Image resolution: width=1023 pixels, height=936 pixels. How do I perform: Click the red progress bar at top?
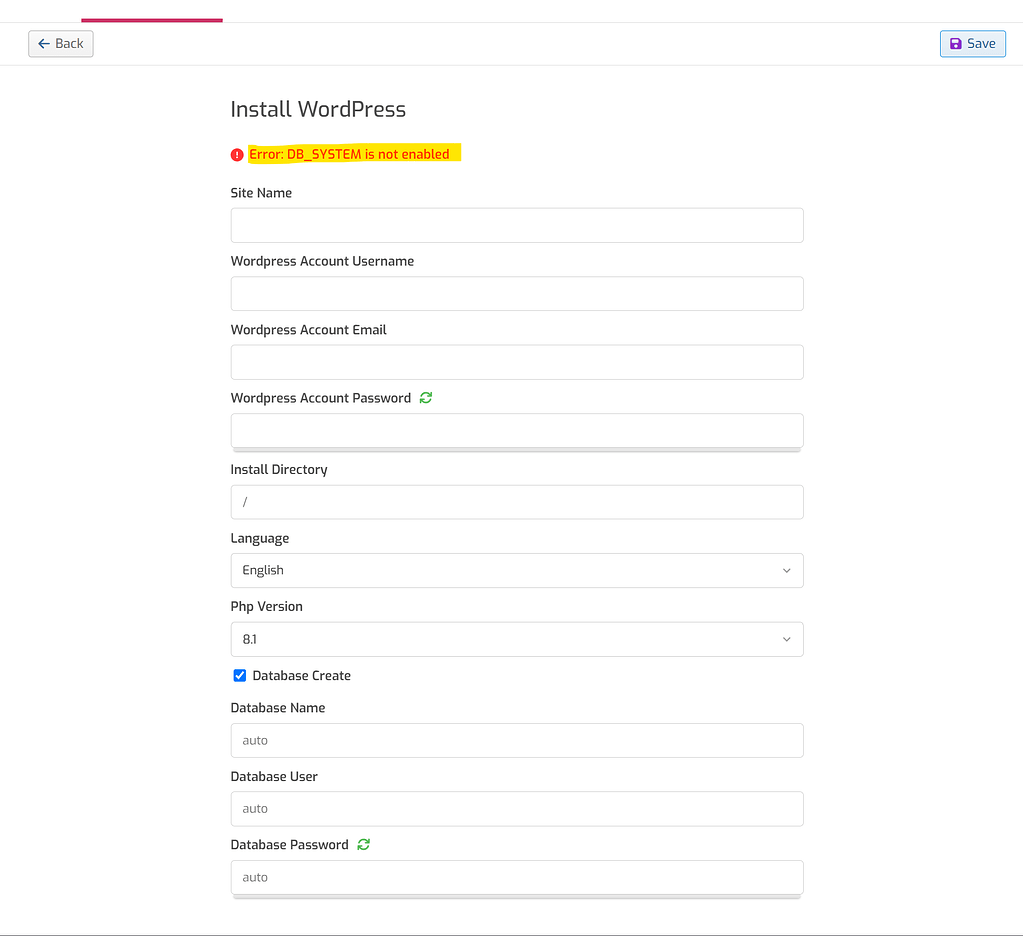click(151, 18)
